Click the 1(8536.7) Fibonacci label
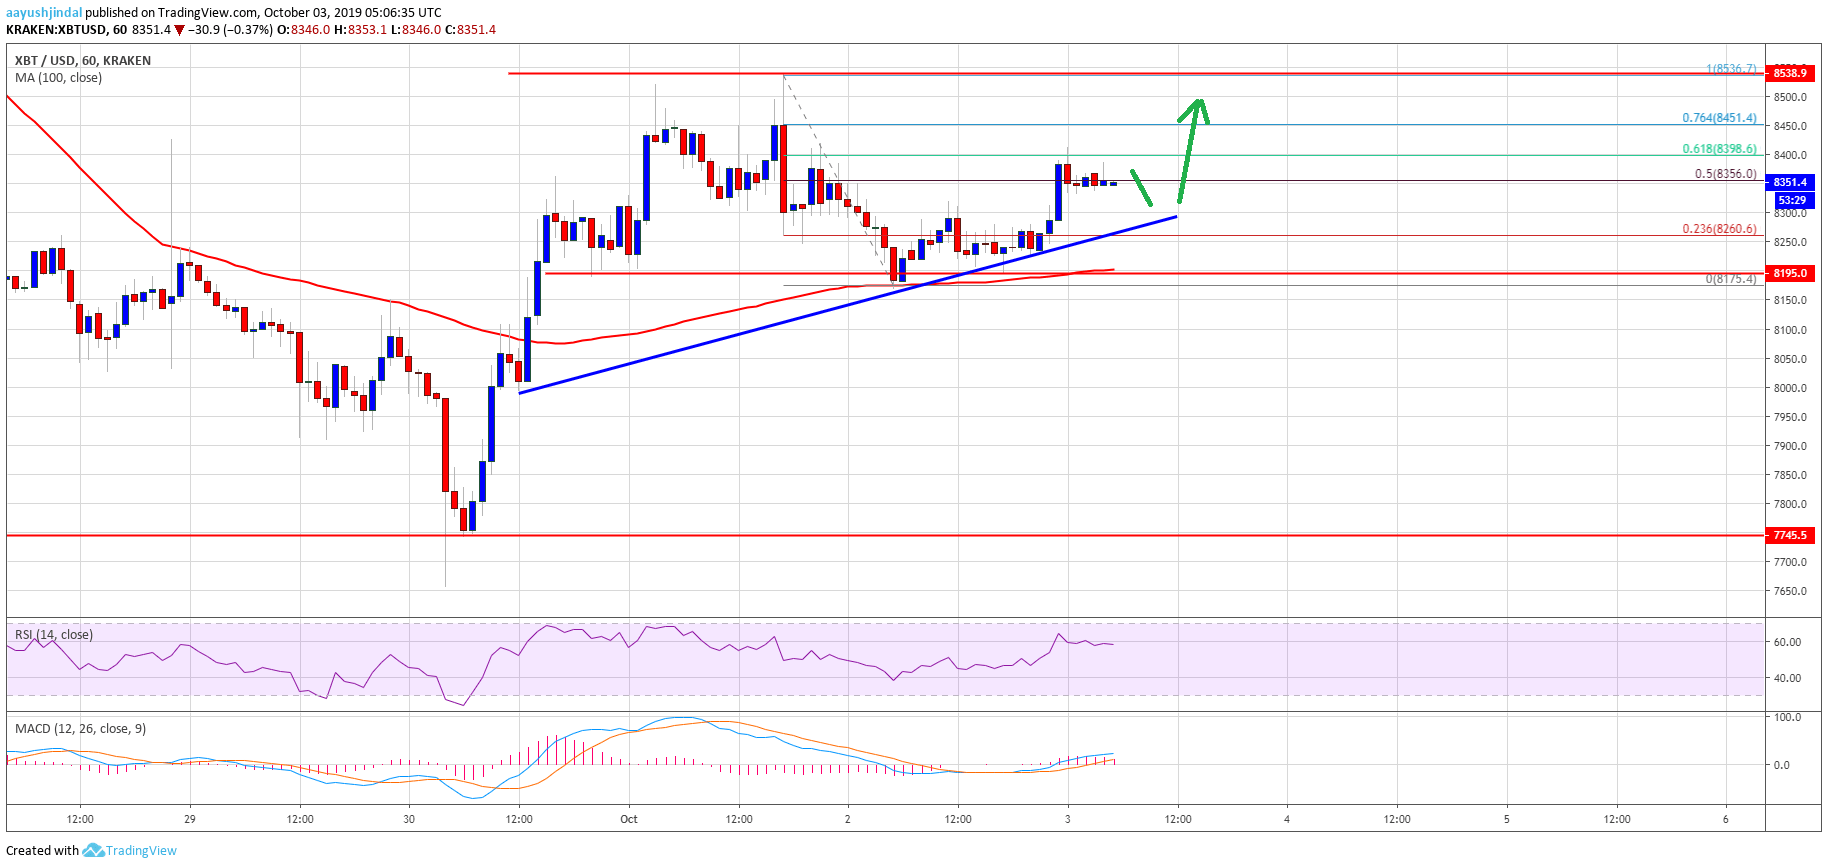 [x=1731, y=68]
